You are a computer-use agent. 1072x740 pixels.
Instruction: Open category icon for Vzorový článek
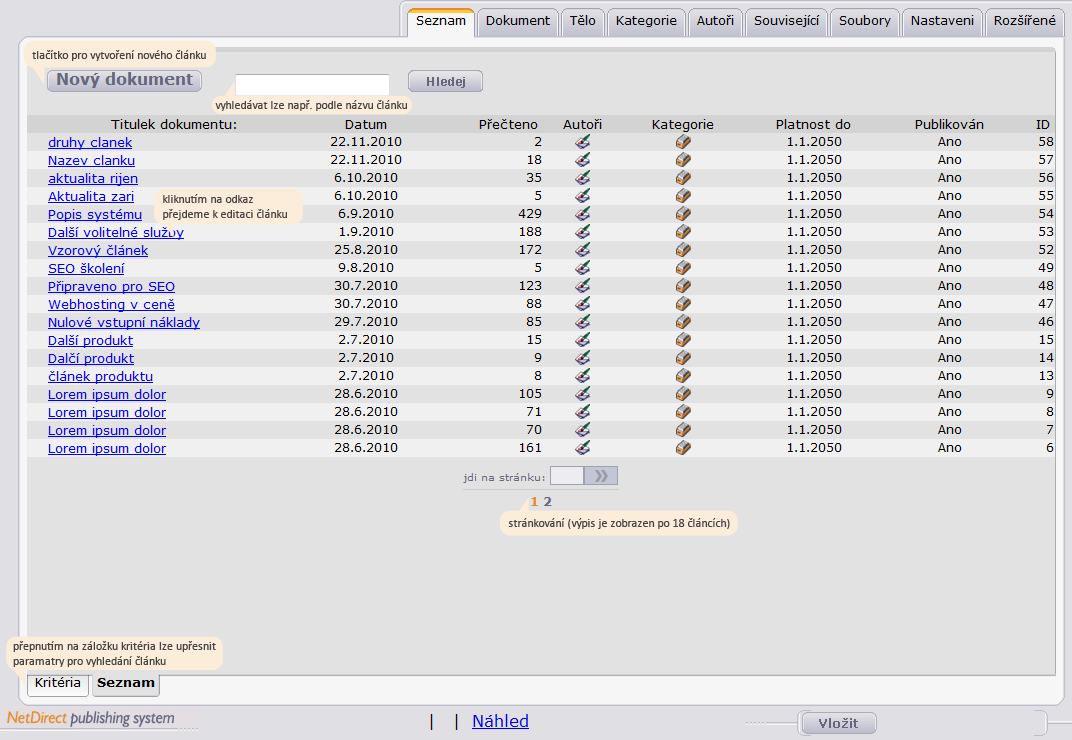[683, 250]
